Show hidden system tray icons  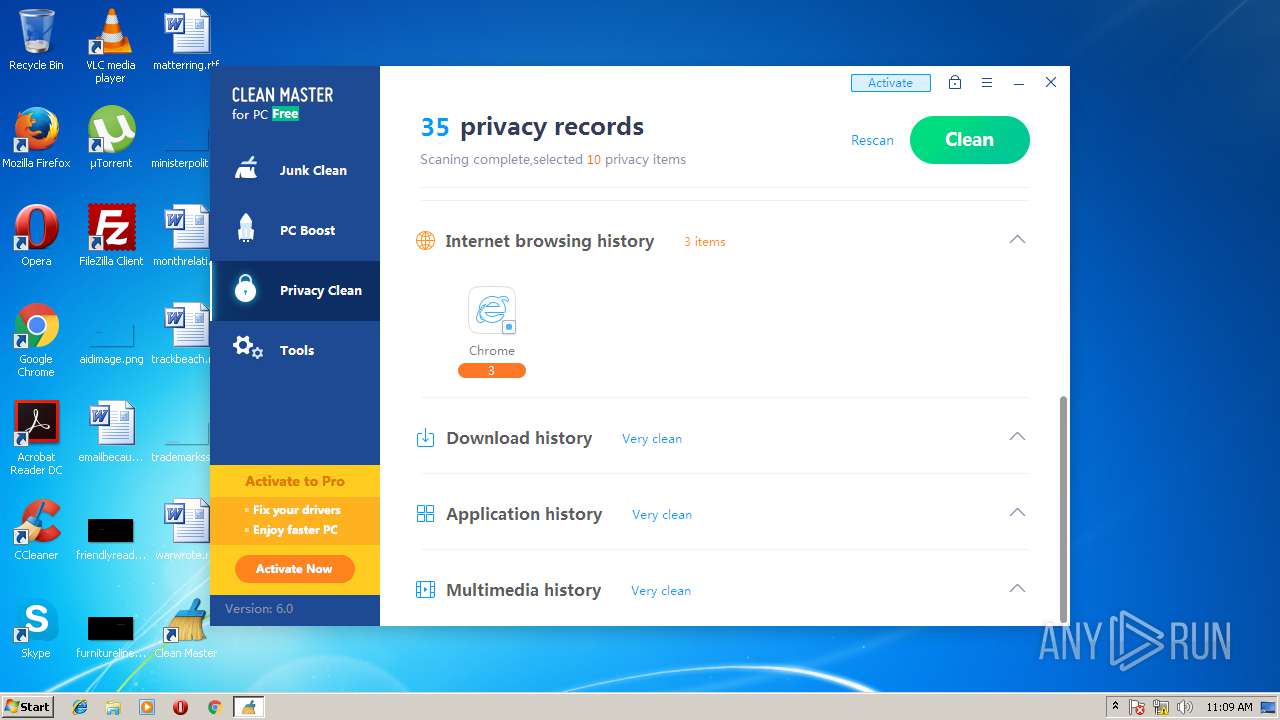coord(1115,707)
